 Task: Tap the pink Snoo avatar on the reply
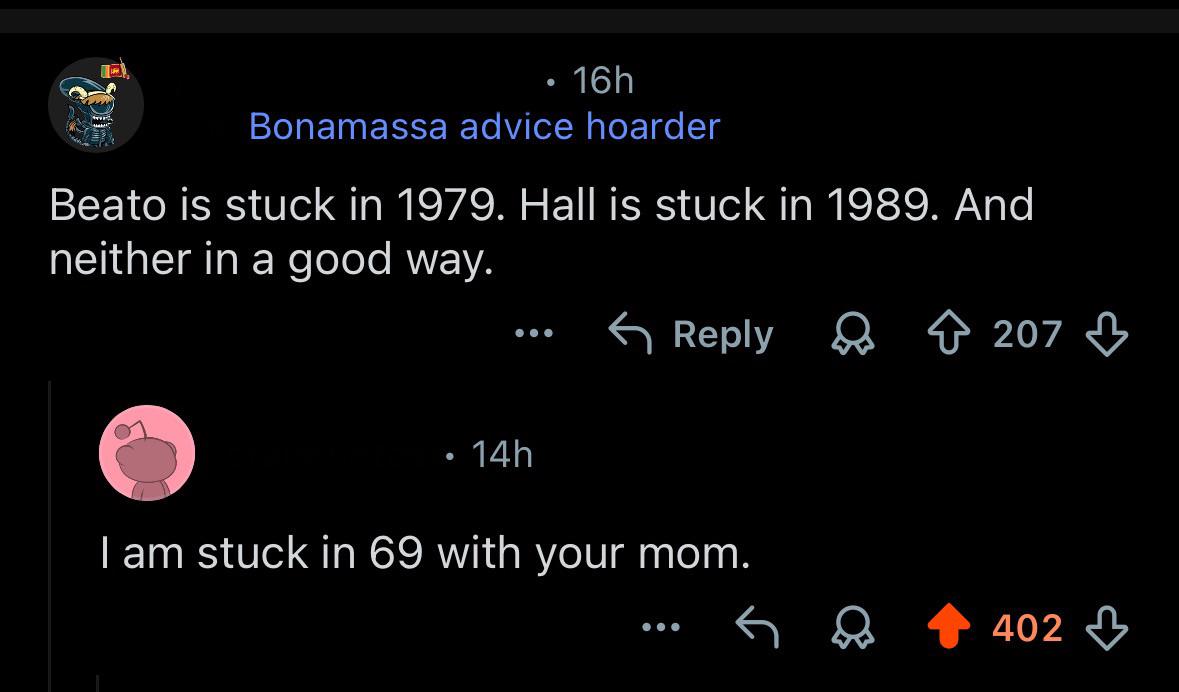tap(147, 452)
